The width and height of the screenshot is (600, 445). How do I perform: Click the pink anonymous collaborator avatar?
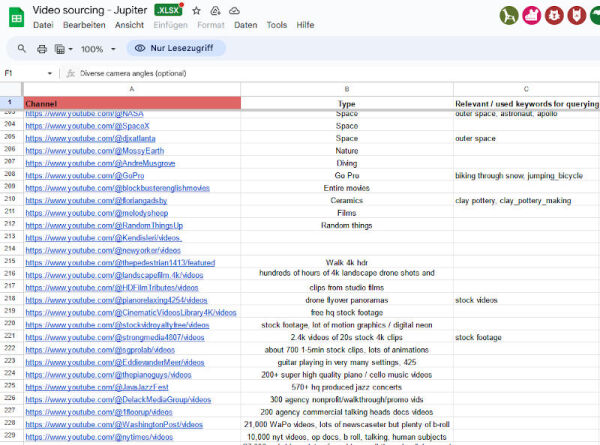(x=532, y=16)
